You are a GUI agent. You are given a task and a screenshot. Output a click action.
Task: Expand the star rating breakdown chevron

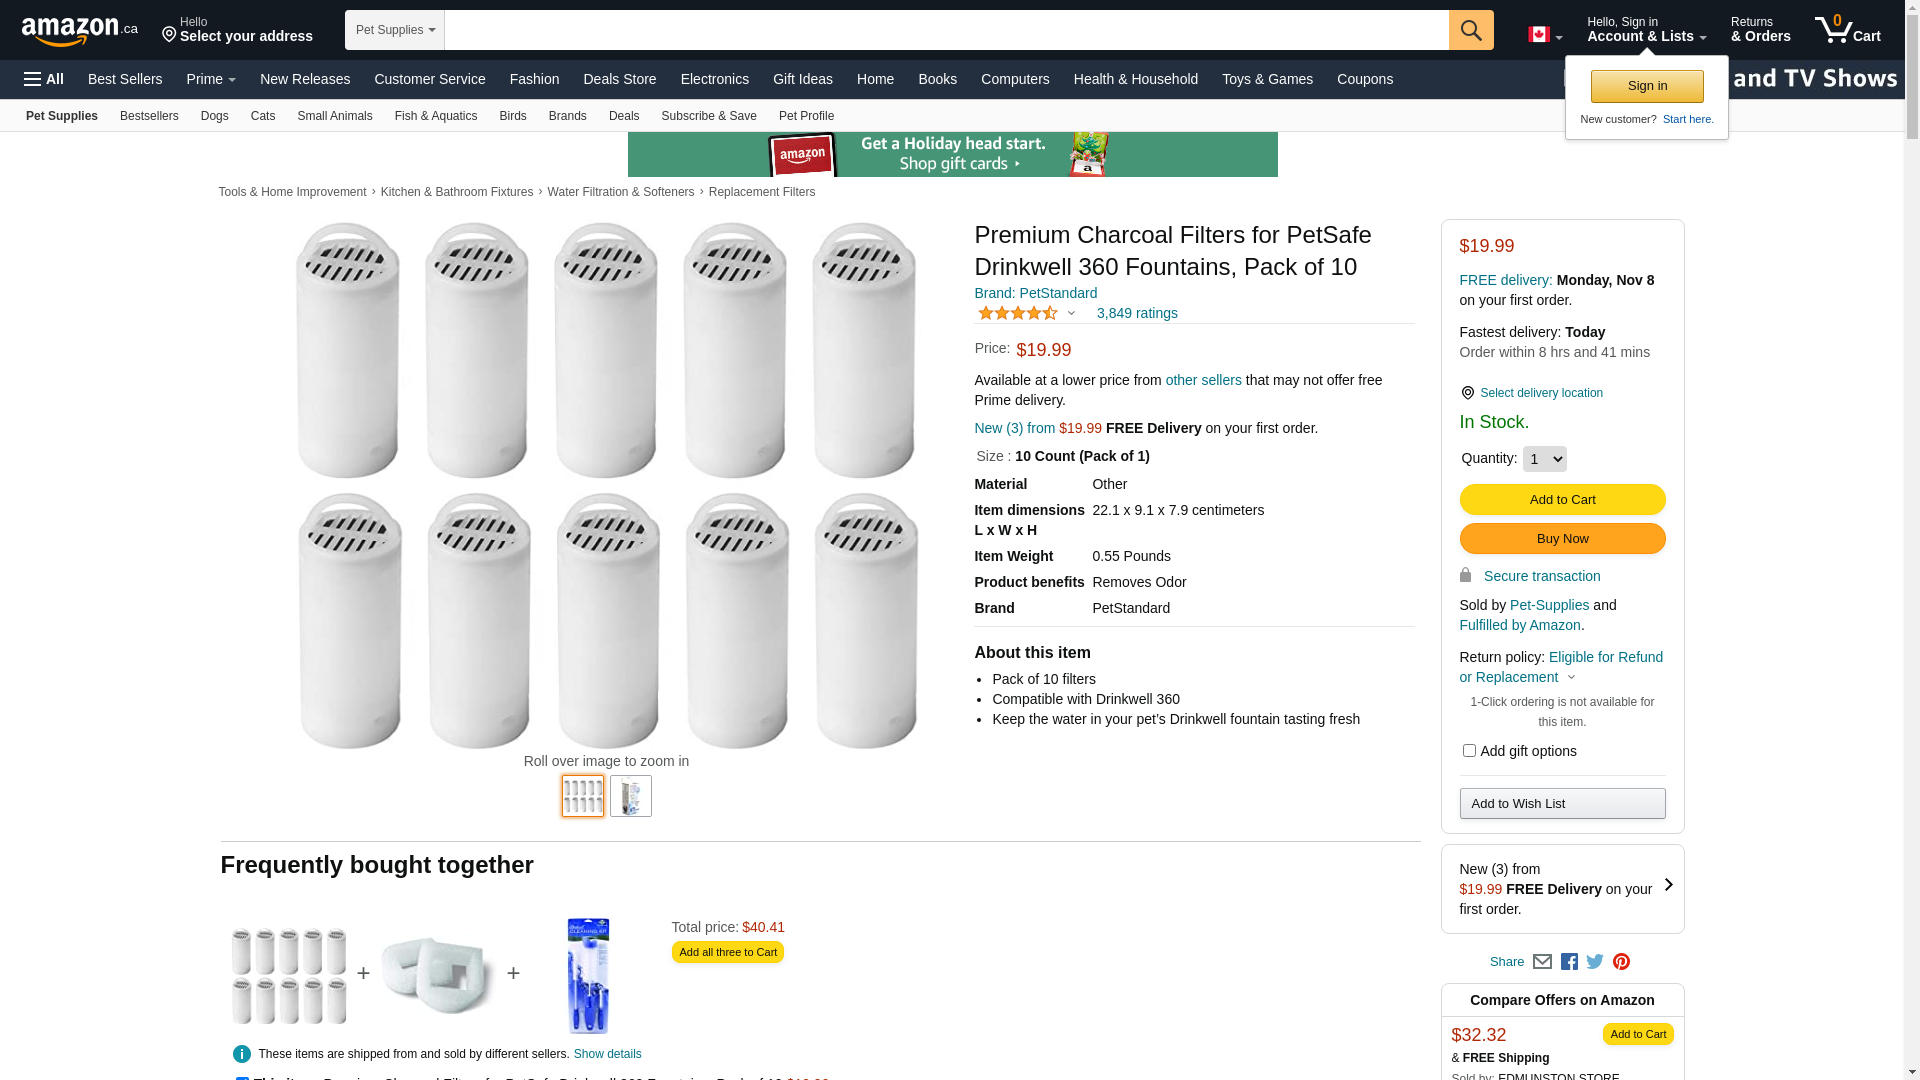click(x=1071, y=314)
